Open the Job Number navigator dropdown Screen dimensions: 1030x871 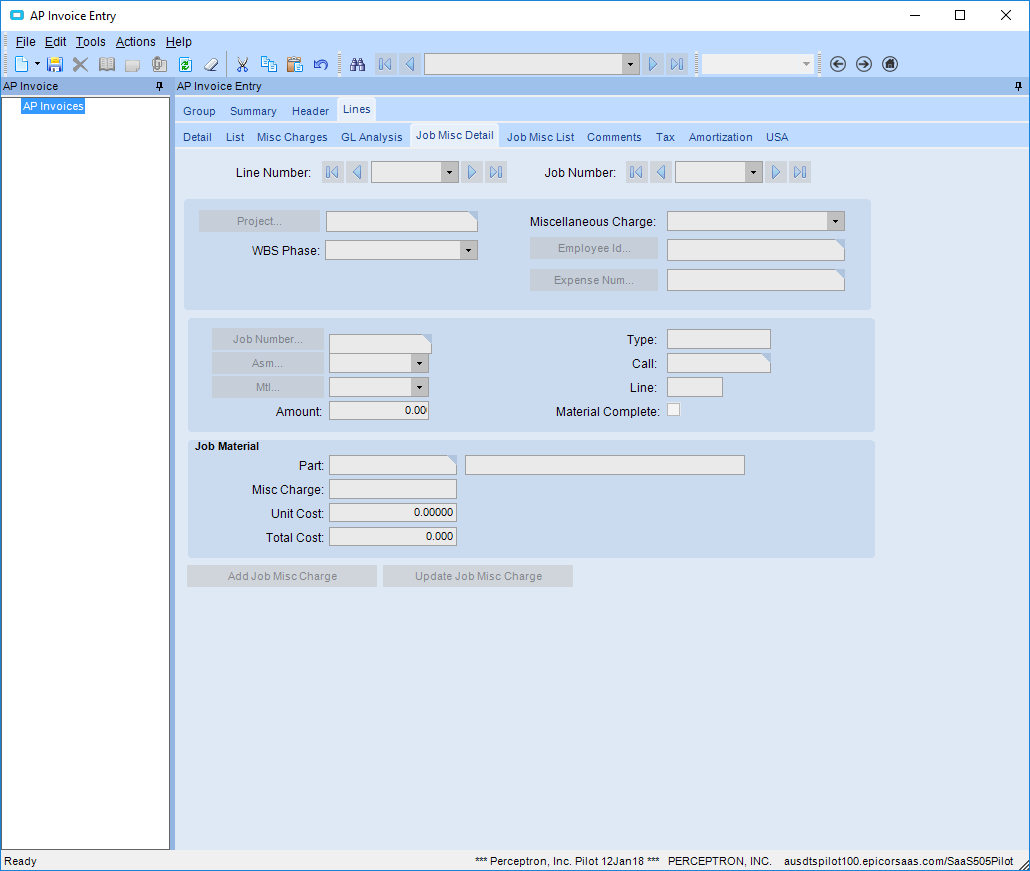[753, 172]
